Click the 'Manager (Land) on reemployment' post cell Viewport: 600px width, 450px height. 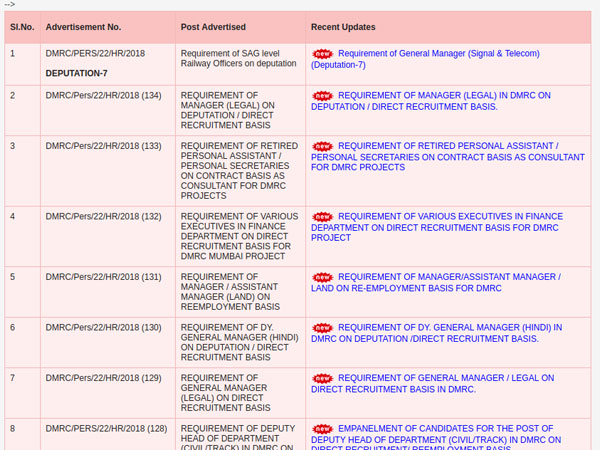[x=240, y=292]
